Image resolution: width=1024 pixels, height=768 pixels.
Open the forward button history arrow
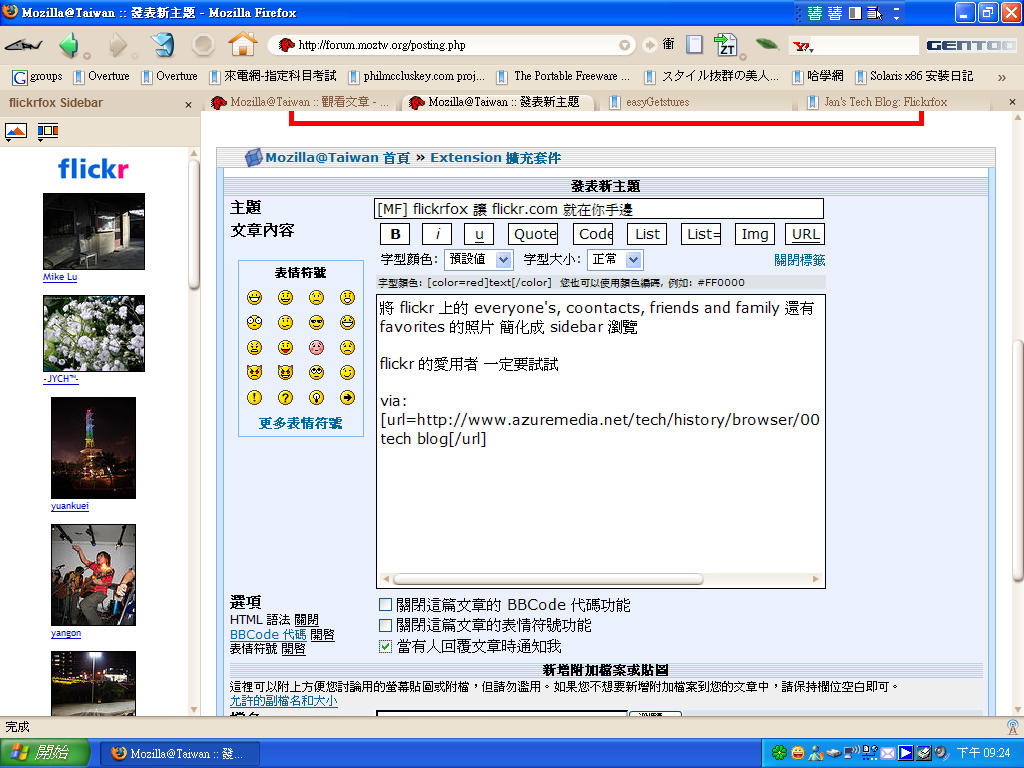(x=135, y=56)
